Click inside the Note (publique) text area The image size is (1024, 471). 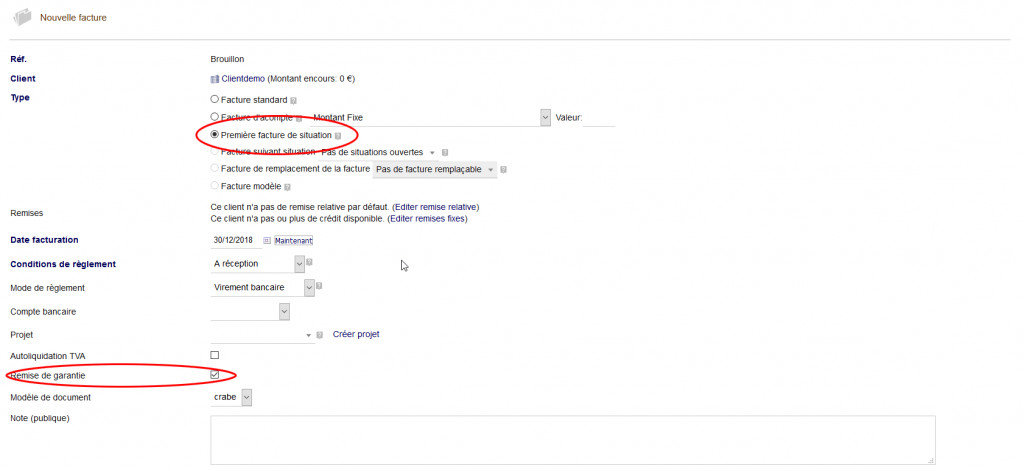573,440
